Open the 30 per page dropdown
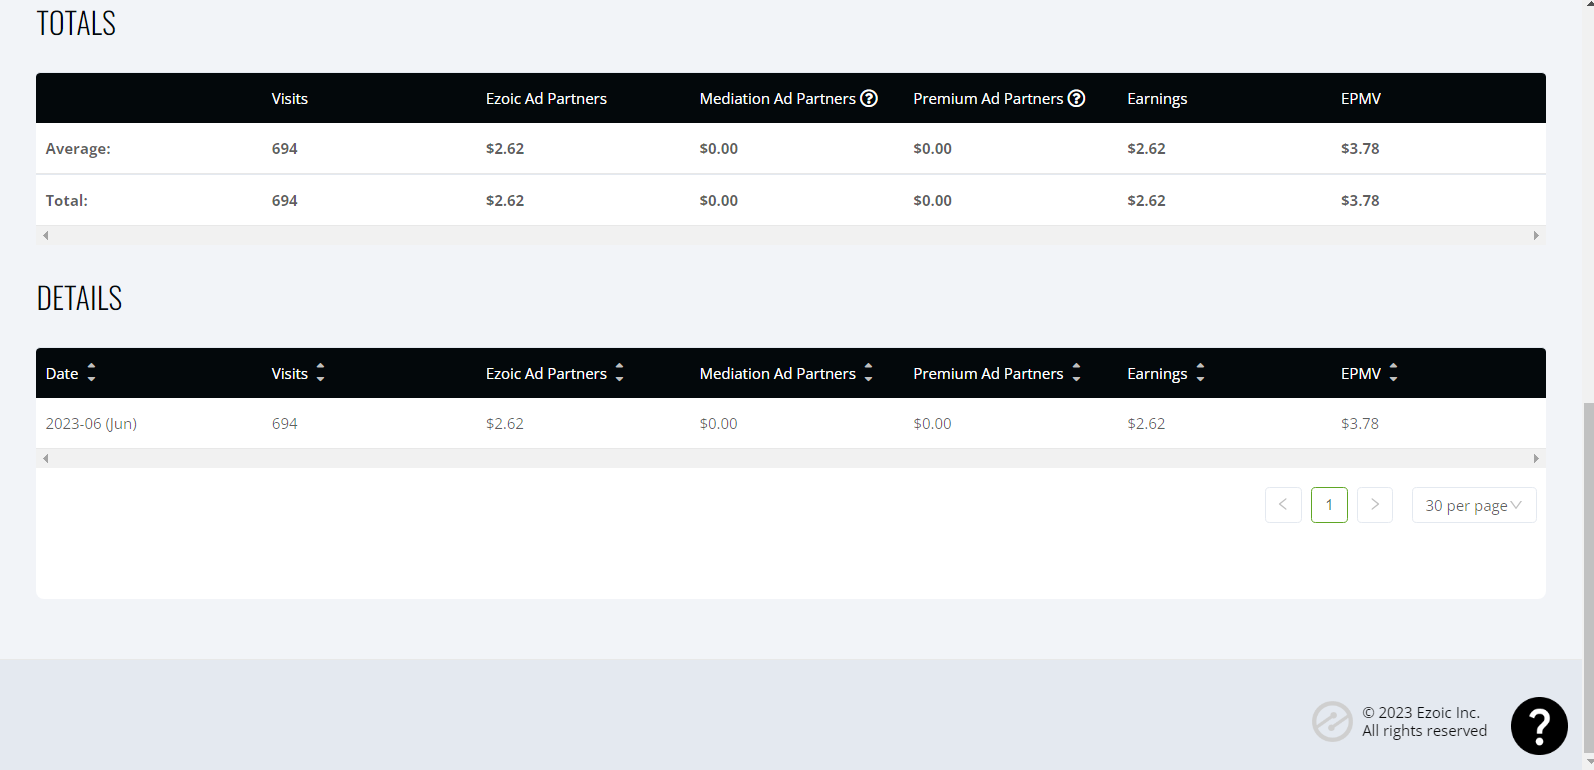The image size is (1594, 770). (1474, 505)
